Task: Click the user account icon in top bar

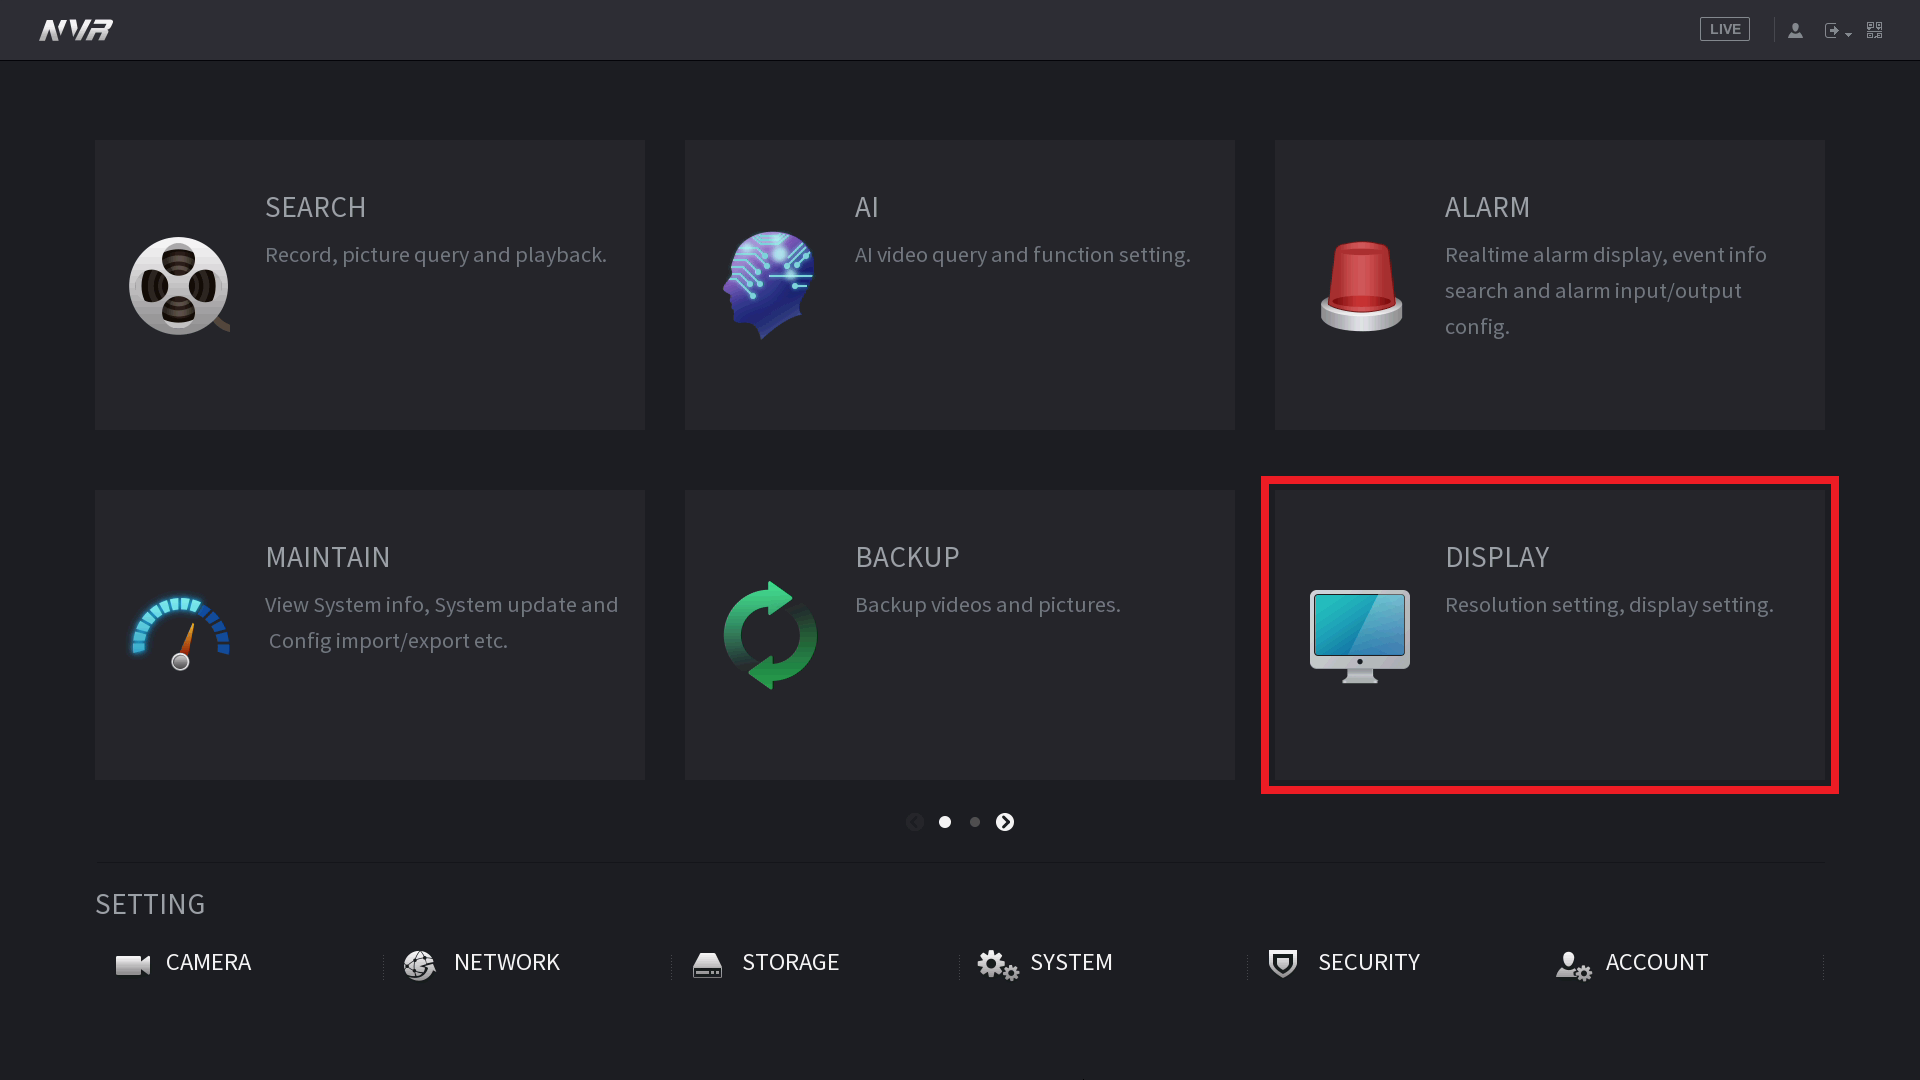Action: coord(1795,30)
